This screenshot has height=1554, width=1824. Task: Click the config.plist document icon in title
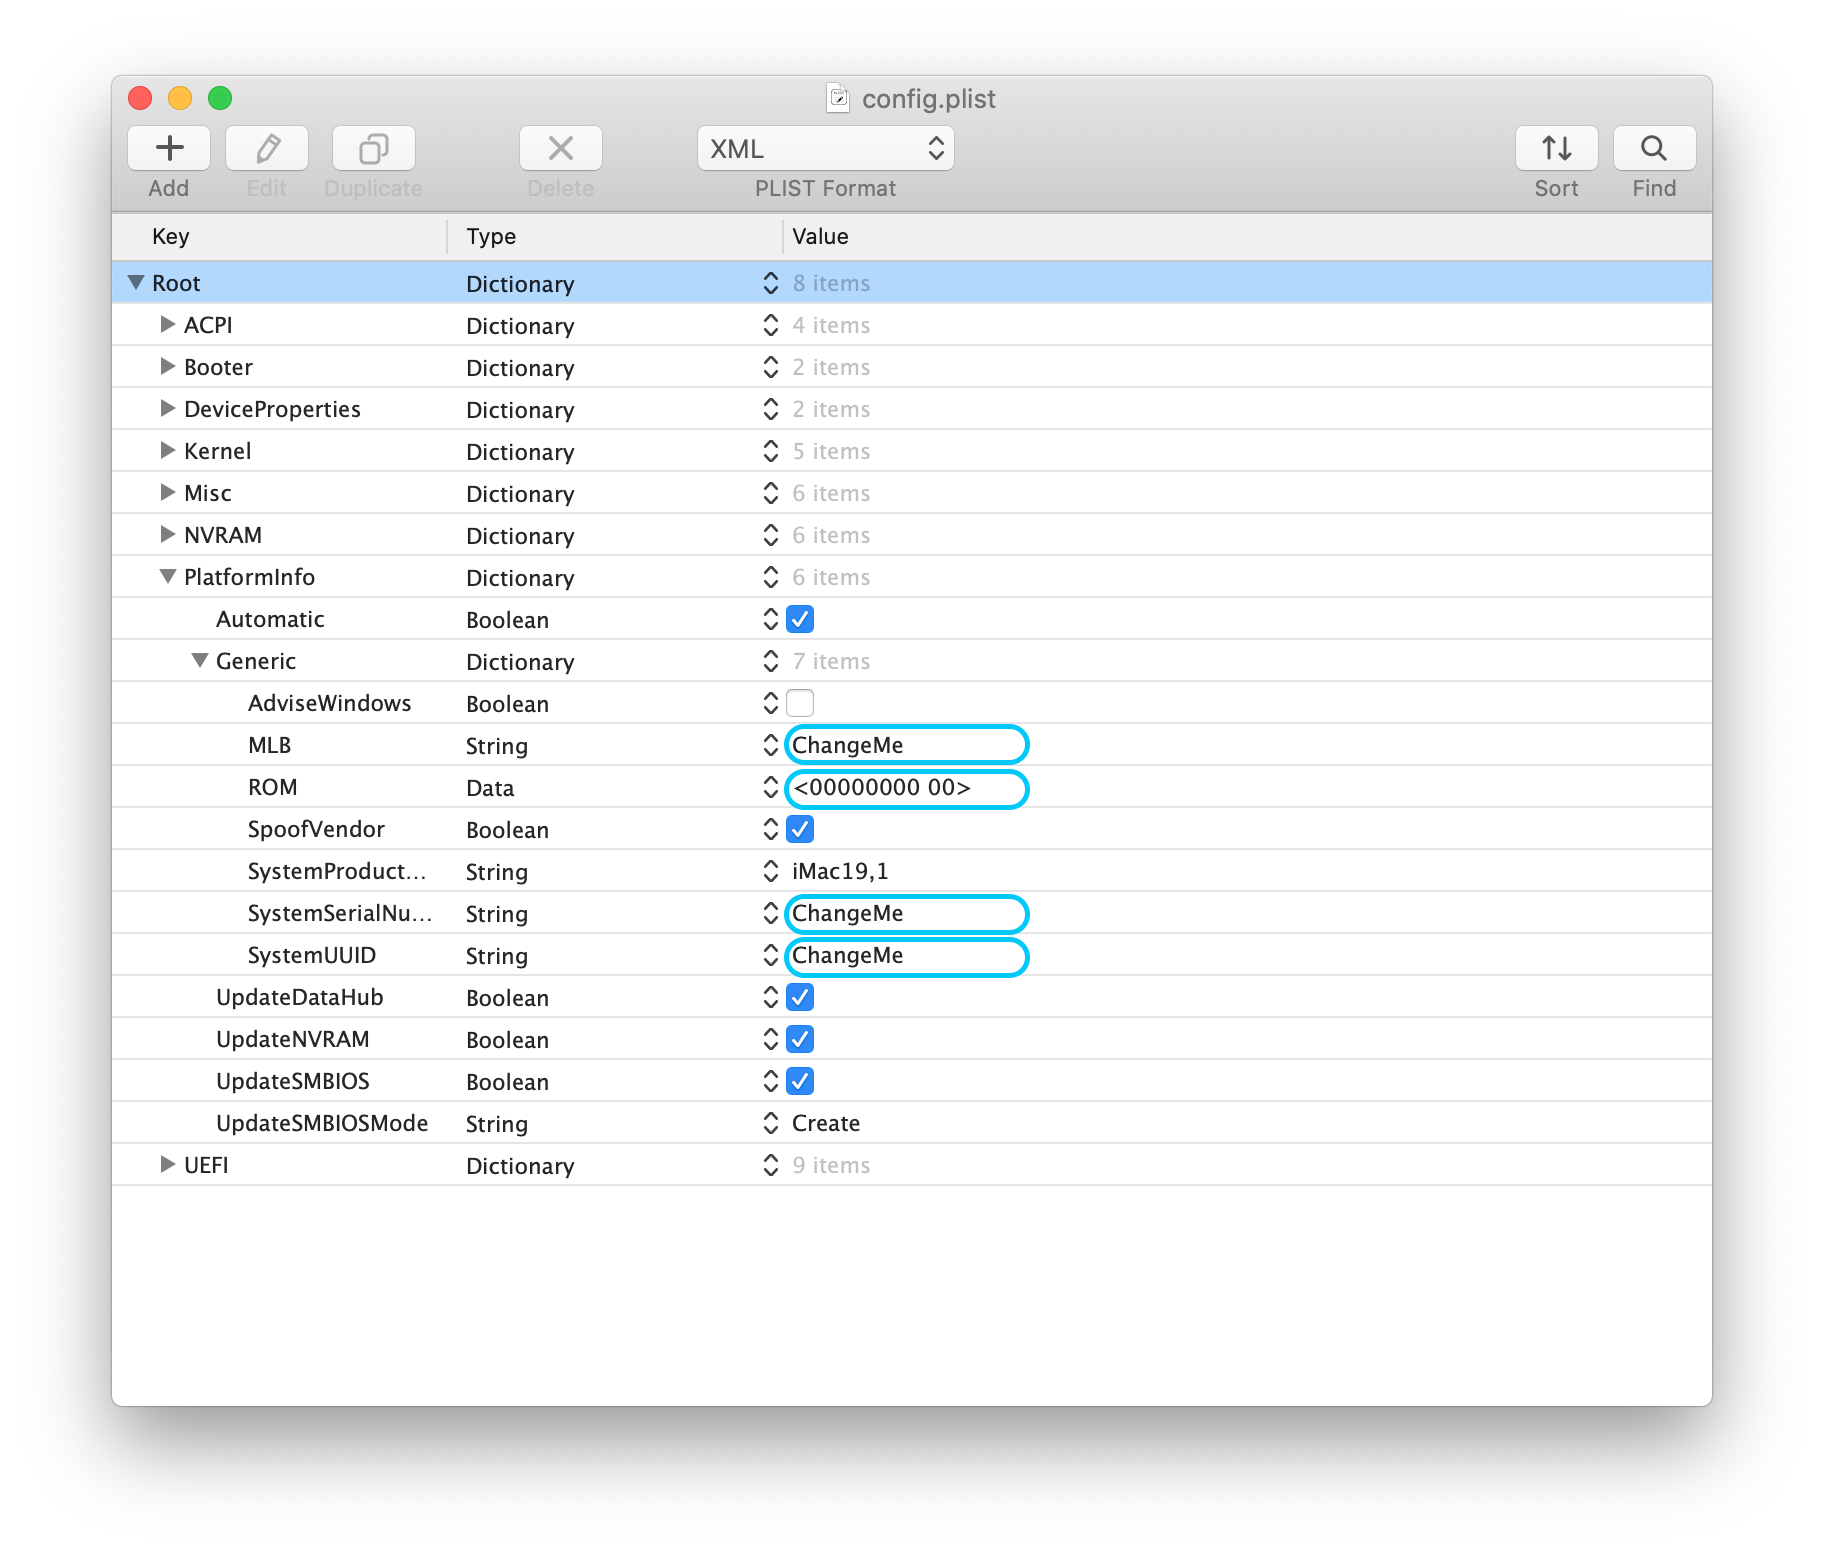[838, 98]
